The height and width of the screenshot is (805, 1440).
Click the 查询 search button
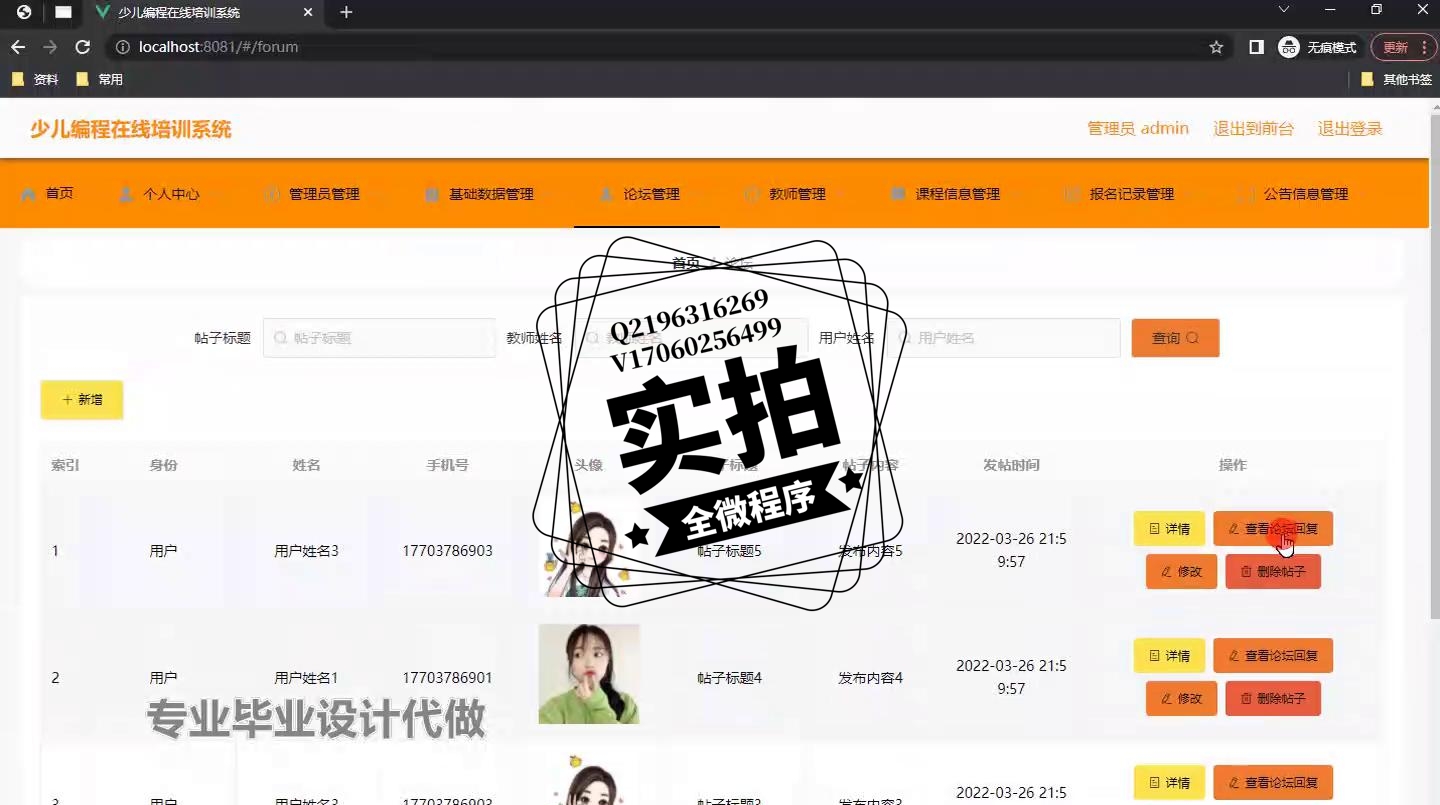[x=1175, y=338]
